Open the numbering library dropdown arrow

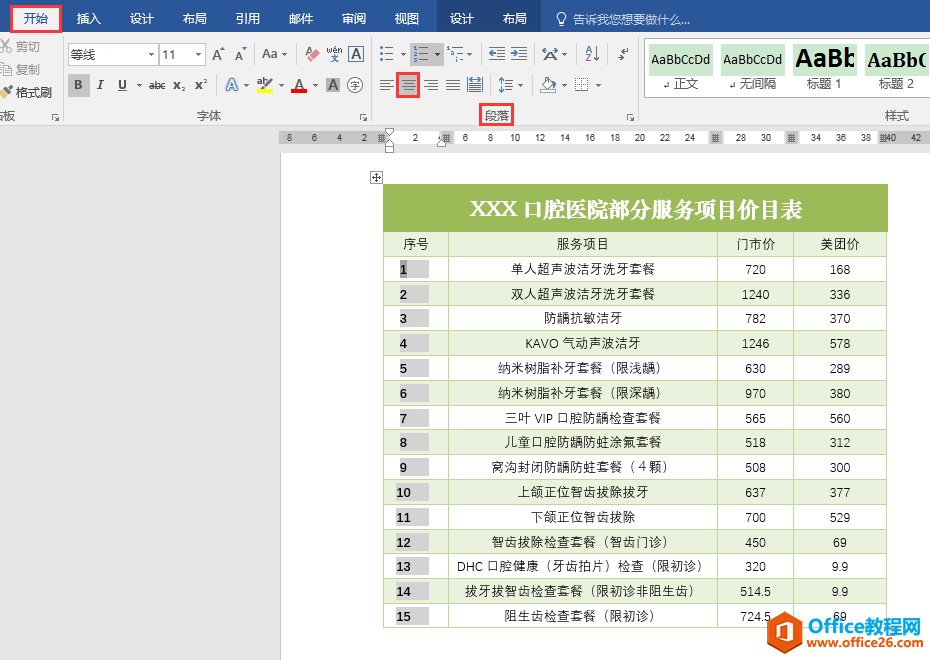[437, 55]
